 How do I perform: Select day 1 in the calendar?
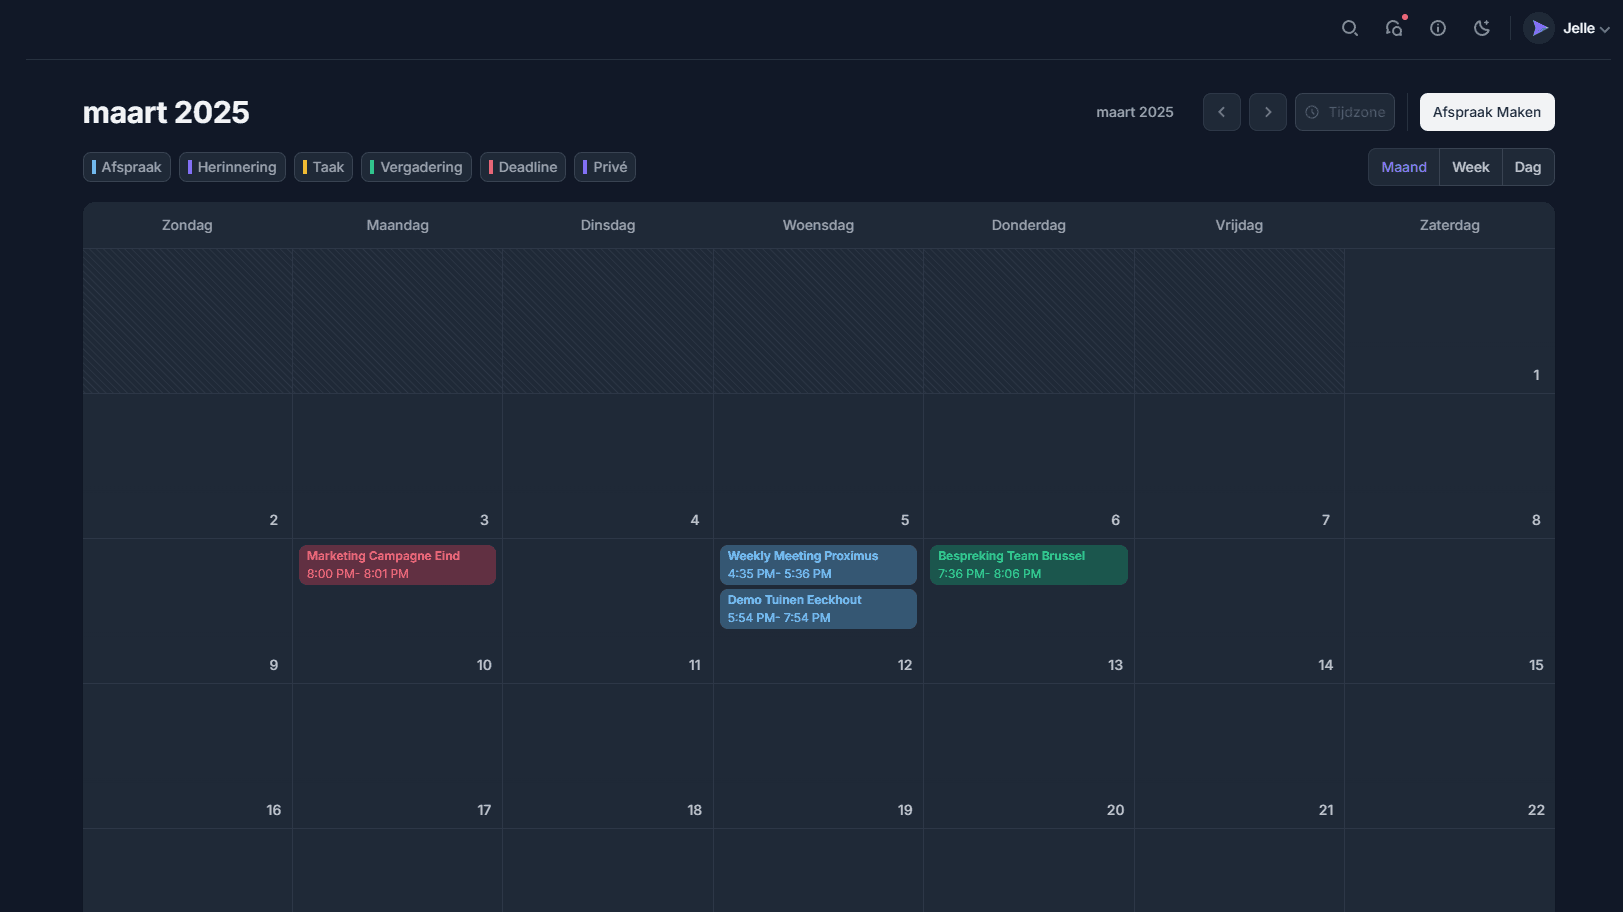[1450, 321]
